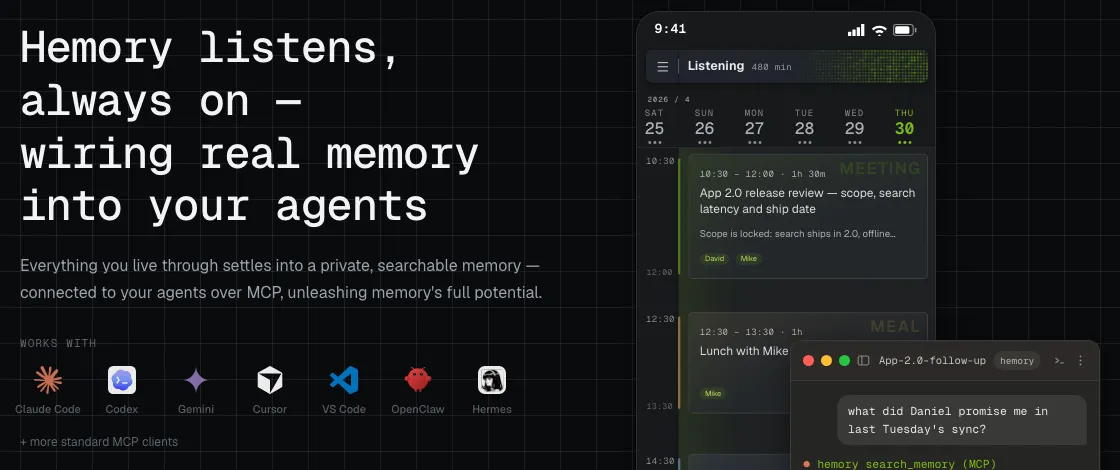The image size is (1120, 470).
Task: Click the Mike tag on the meeting card
Action: point(749,259)
